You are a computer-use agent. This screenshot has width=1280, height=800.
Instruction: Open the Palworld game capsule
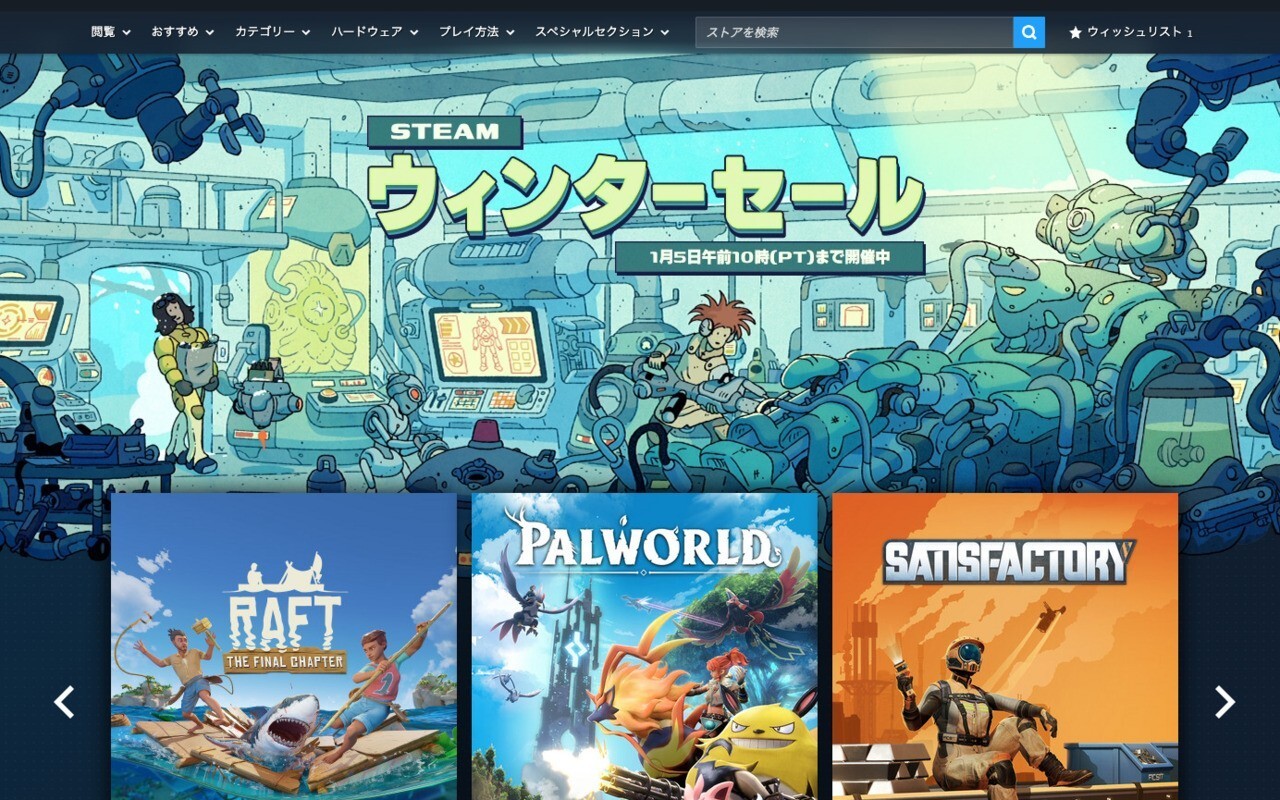coord(645,646)
